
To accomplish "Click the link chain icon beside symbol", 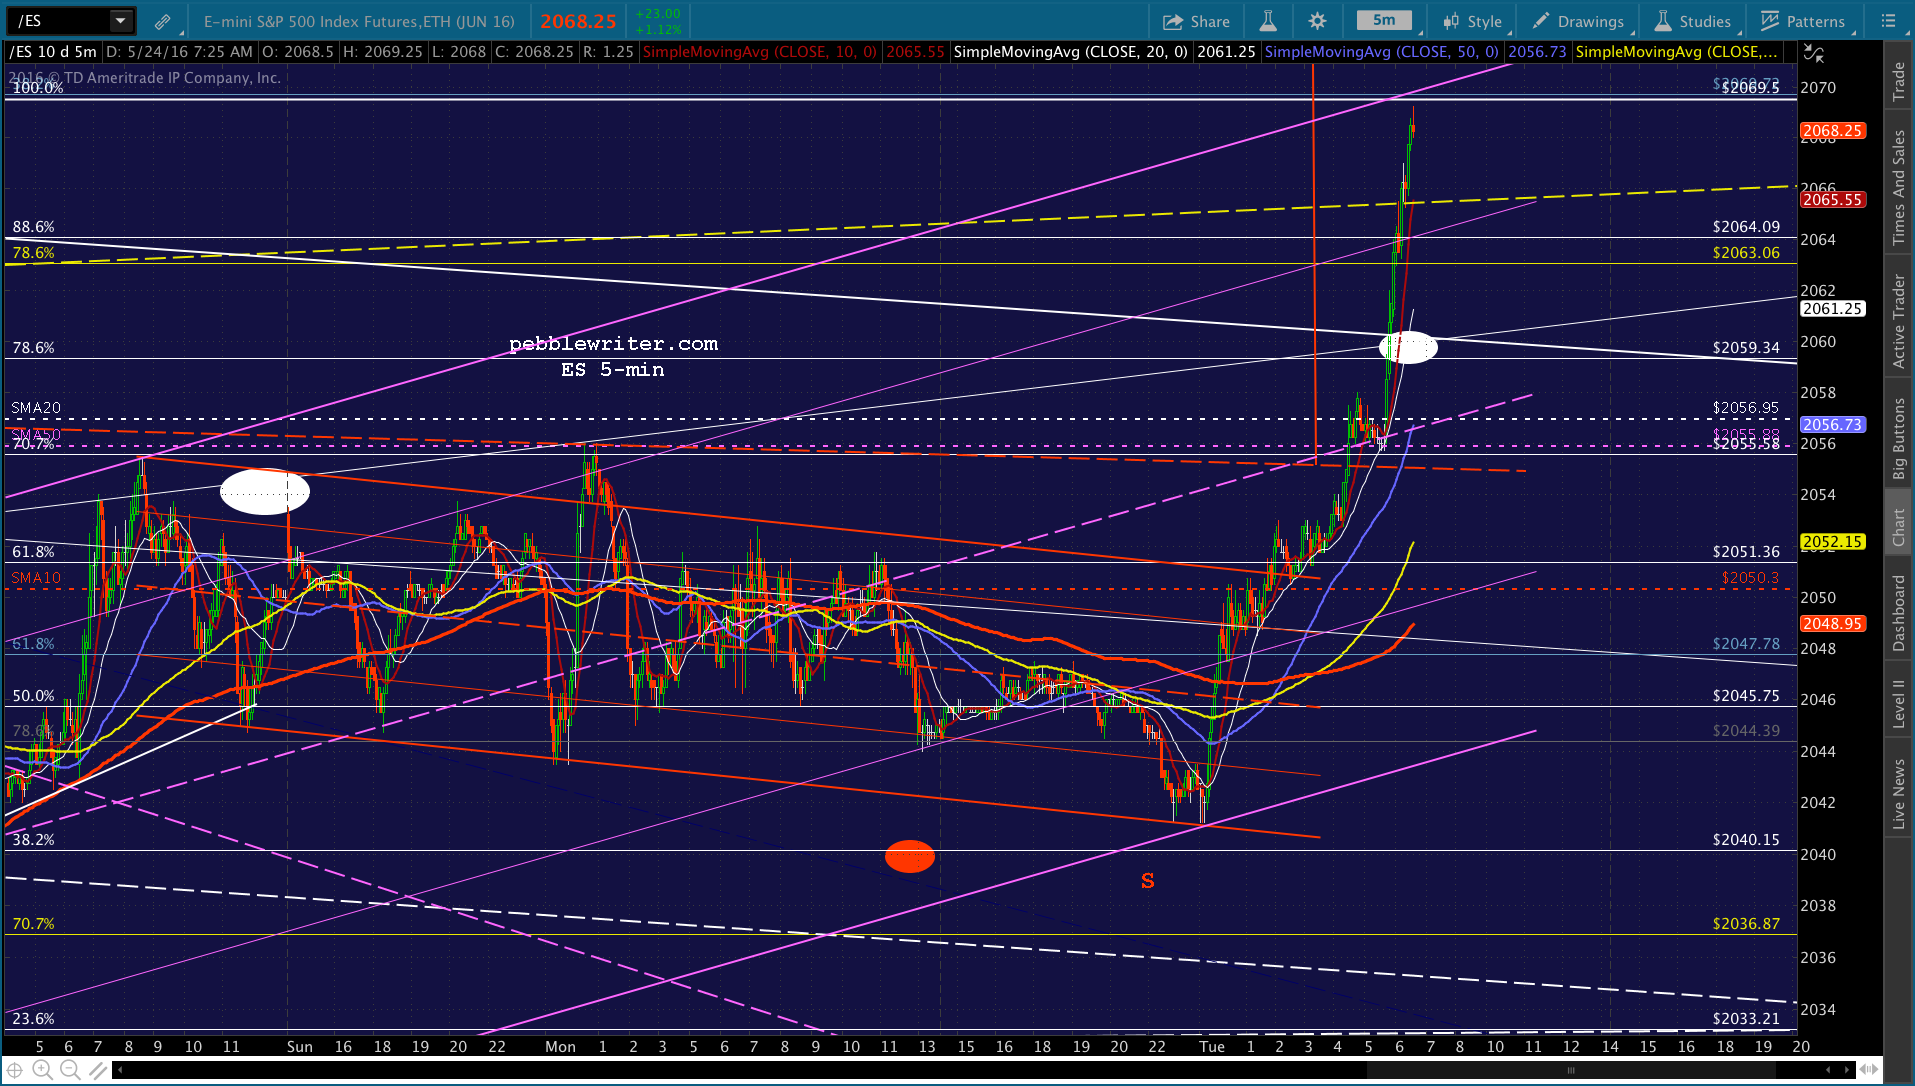I will pos(162,21).
